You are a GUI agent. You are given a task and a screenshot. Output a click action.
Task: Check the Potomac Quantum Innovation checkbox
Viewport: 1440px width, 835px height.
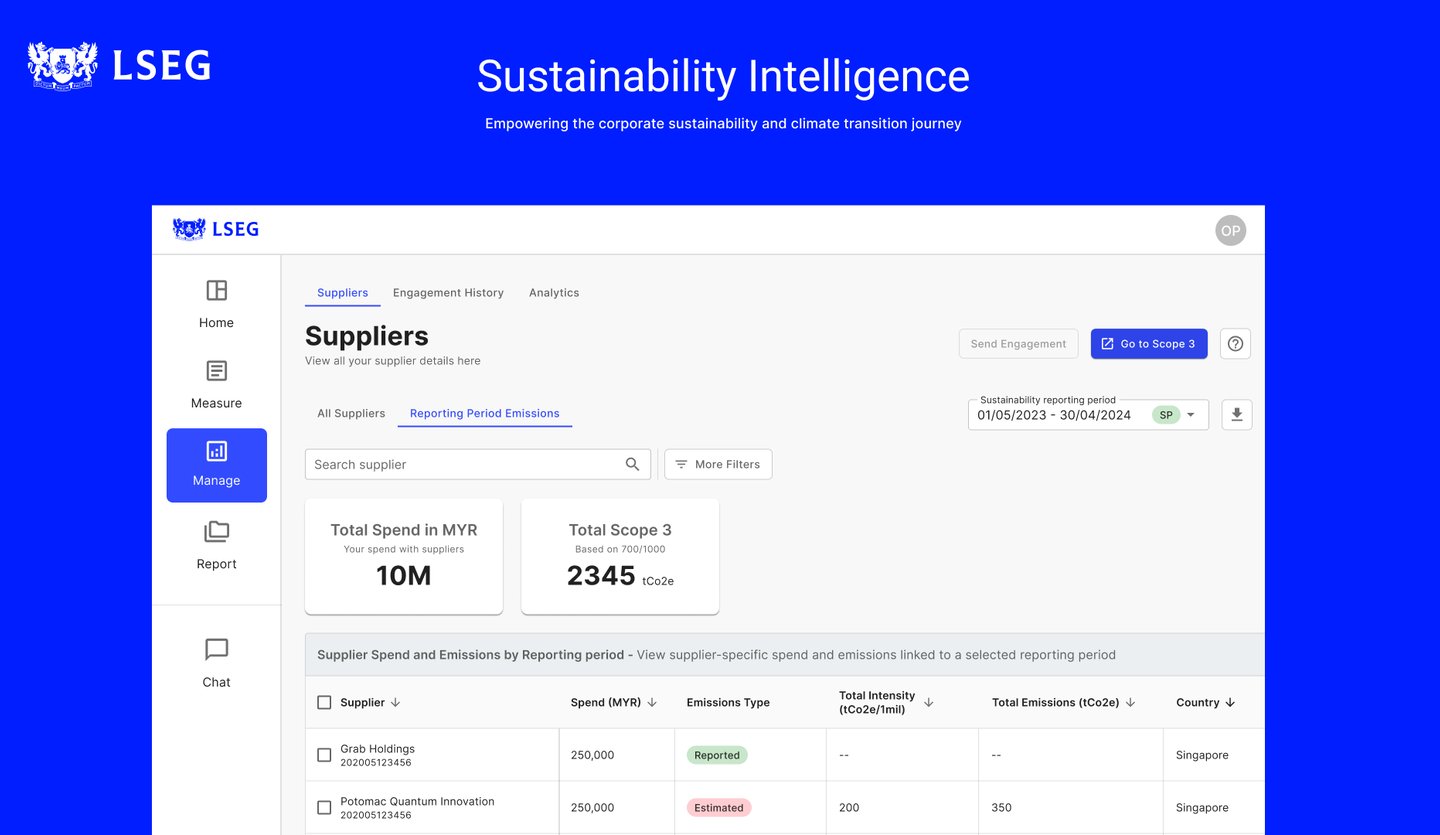(x=324, y=807)
